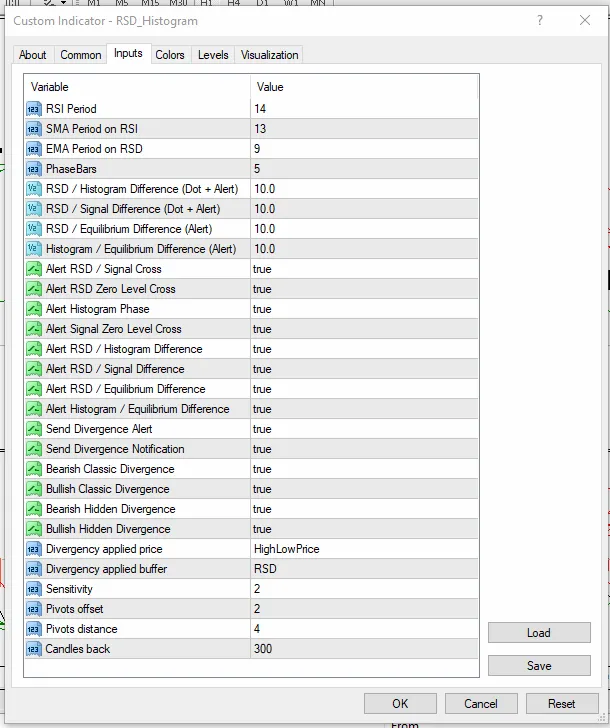
Task: Open the Colors tab
Action: click(170, 55)
